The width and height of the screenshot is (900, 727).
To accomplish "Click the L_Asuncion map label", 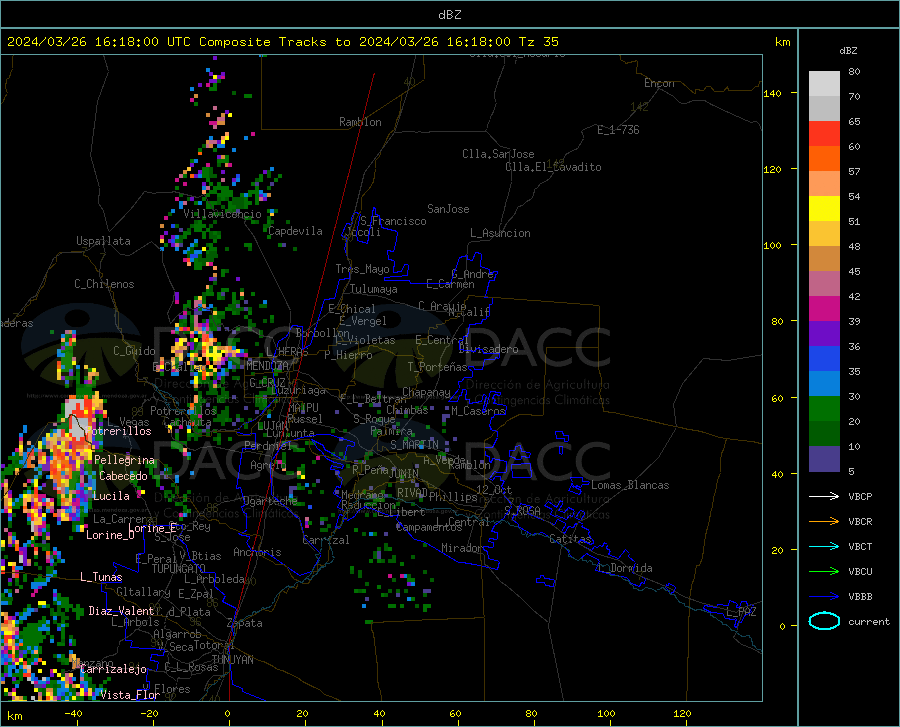I will (x=500, y=233).
